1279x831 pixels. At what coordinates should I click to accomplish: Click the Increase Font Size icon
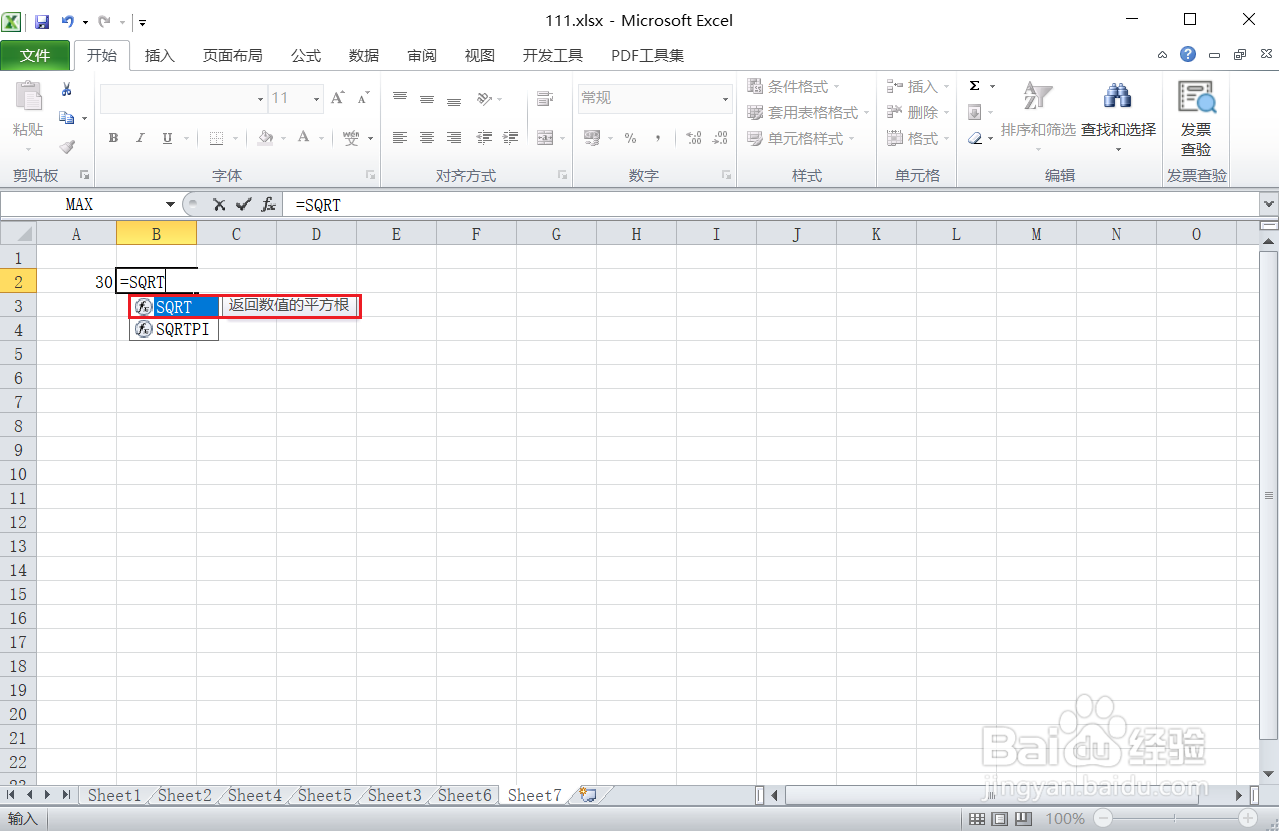pos(338,98)
